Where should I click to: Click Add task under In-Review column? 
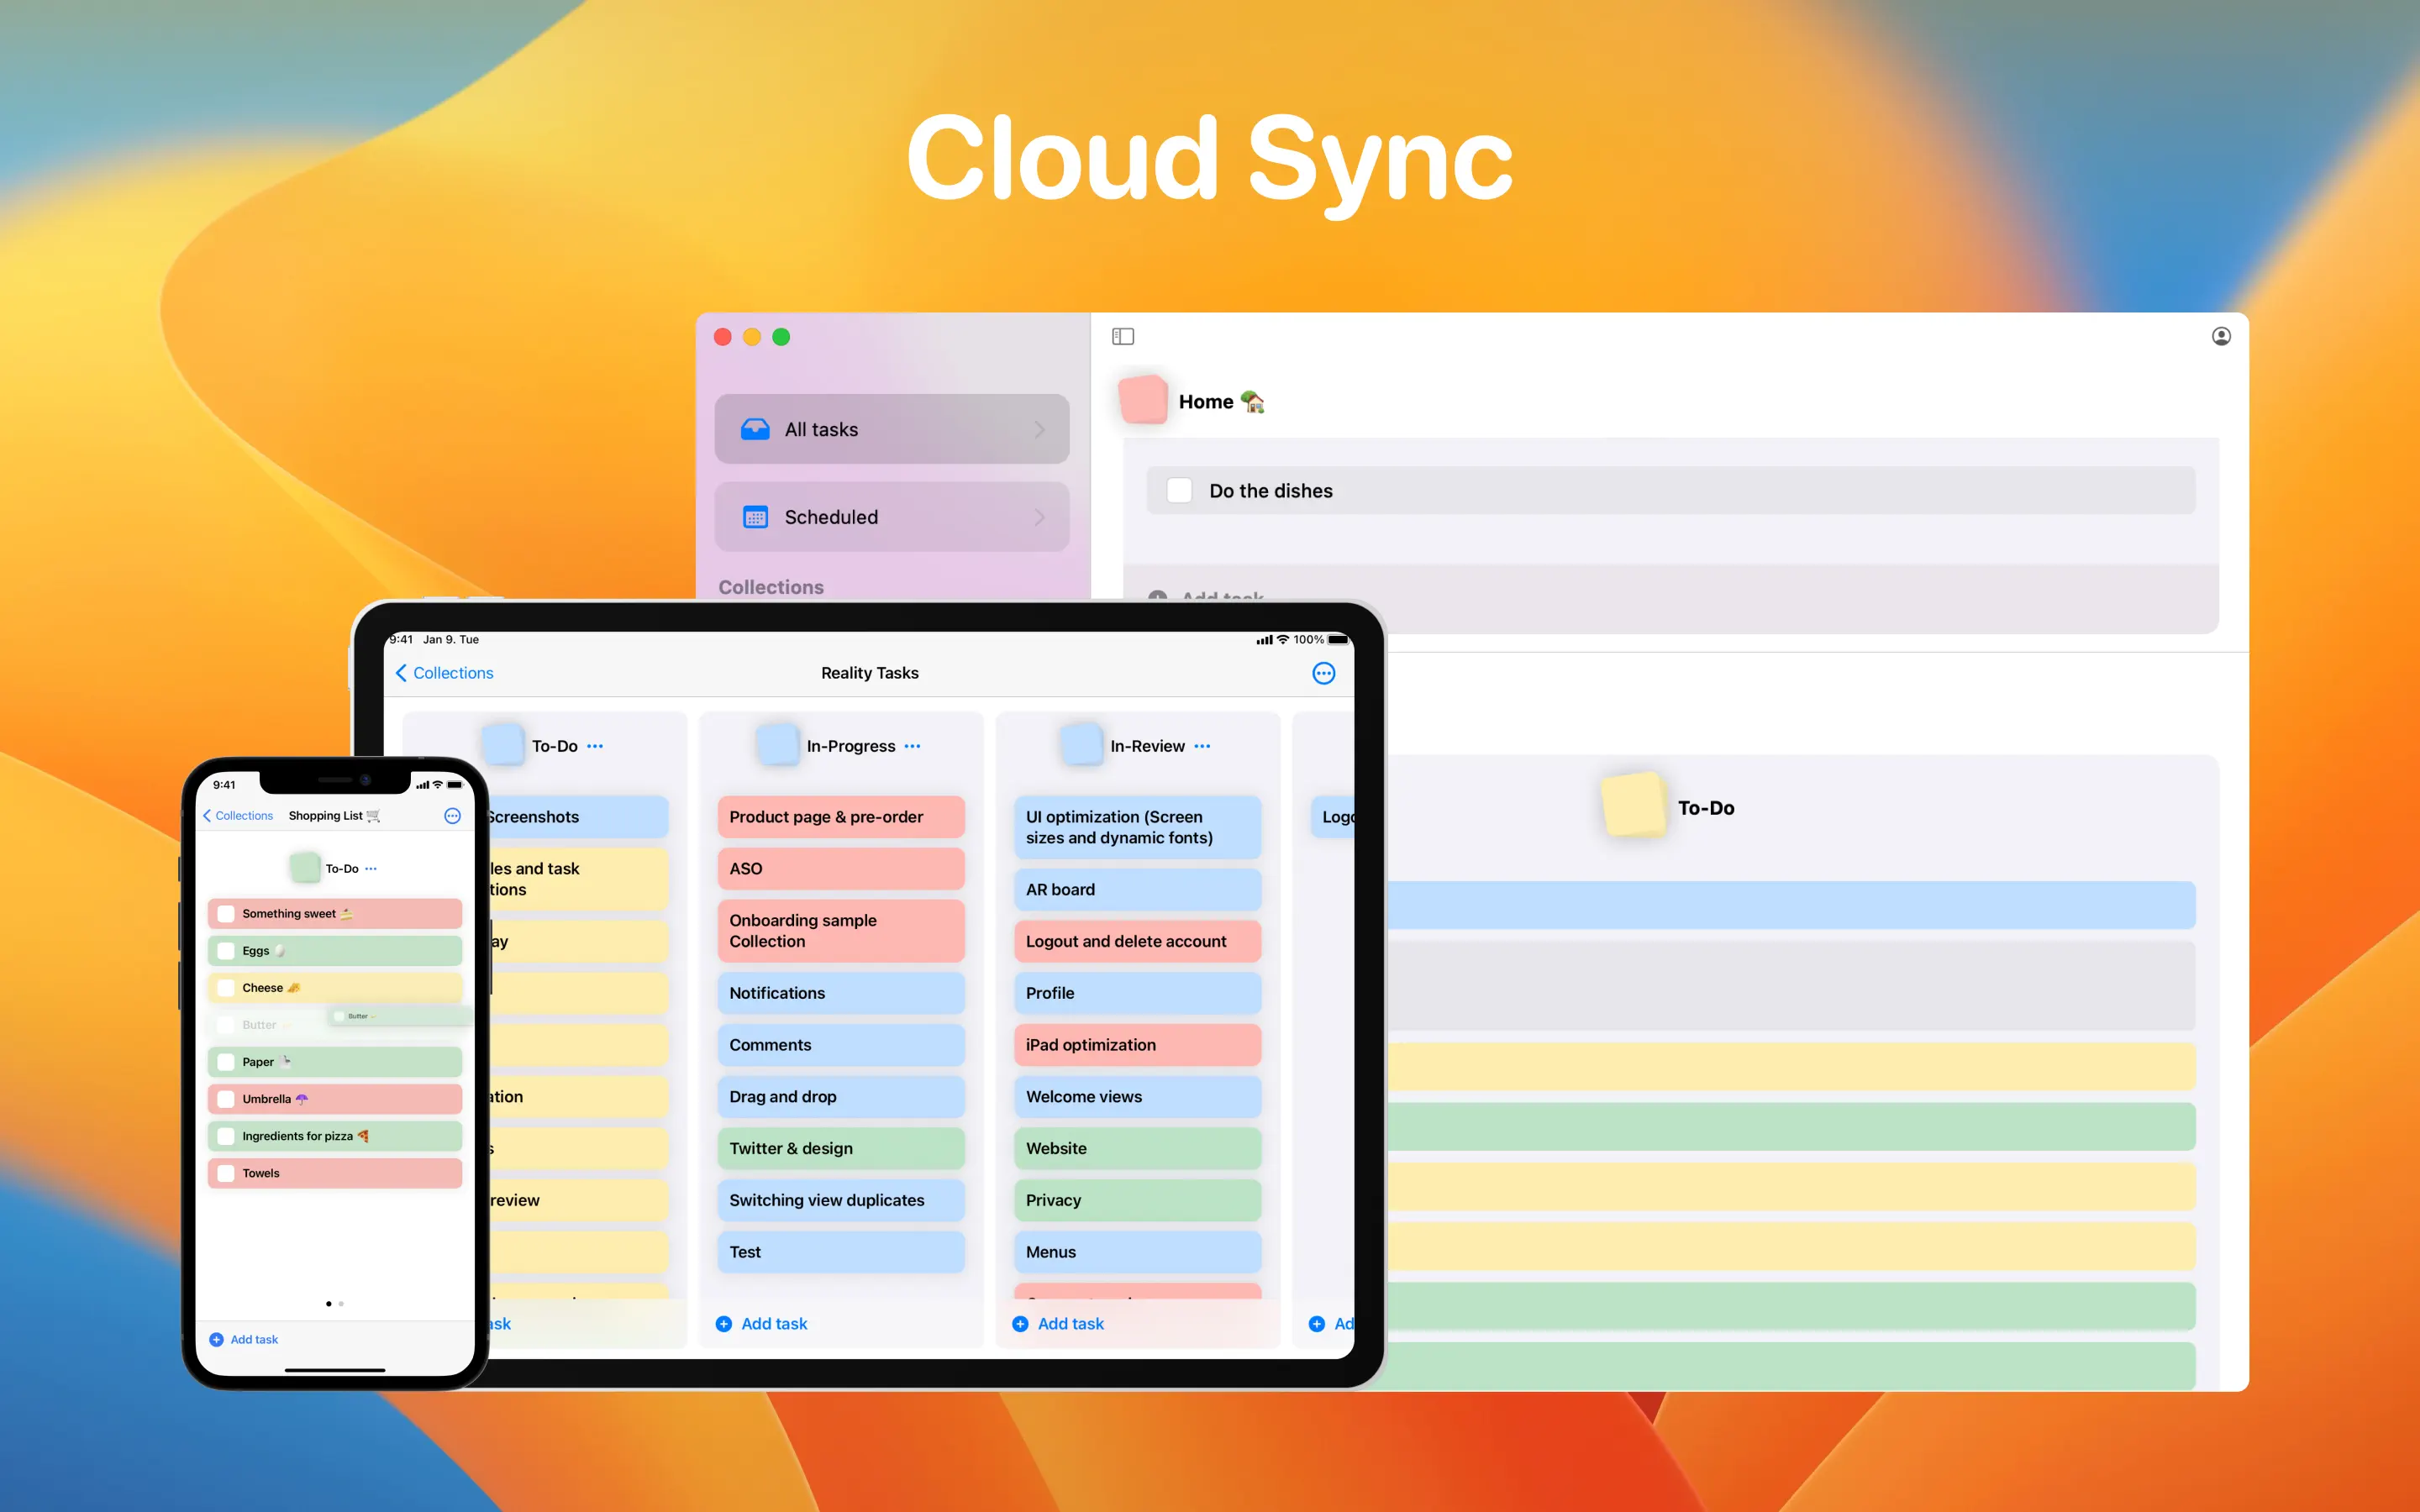pyautogui.click(x=1070, y=1323)
